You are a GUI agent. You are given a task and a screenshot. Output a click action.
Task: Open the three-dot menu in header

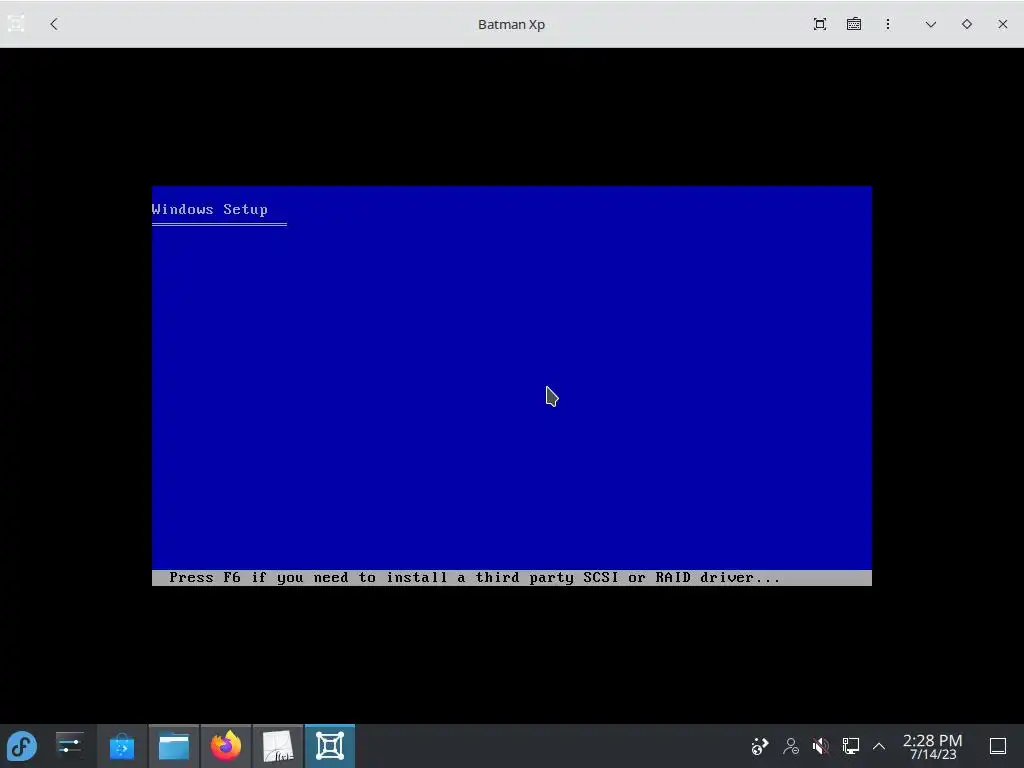pos(888,24)
